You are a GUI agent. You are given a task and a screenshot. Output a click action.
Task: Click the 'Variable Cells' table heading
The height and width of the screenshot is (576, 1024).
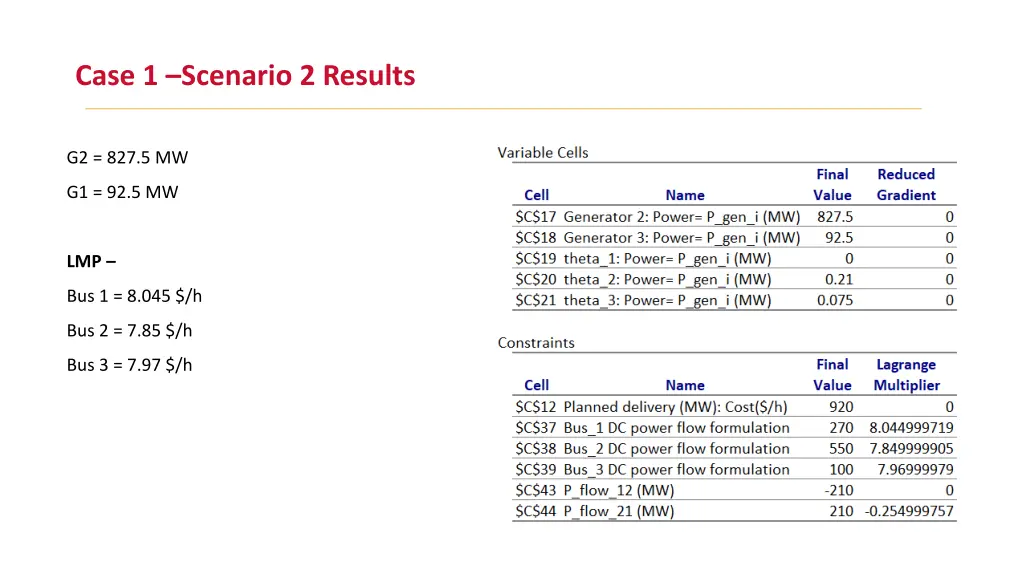(x=543, y=153)
